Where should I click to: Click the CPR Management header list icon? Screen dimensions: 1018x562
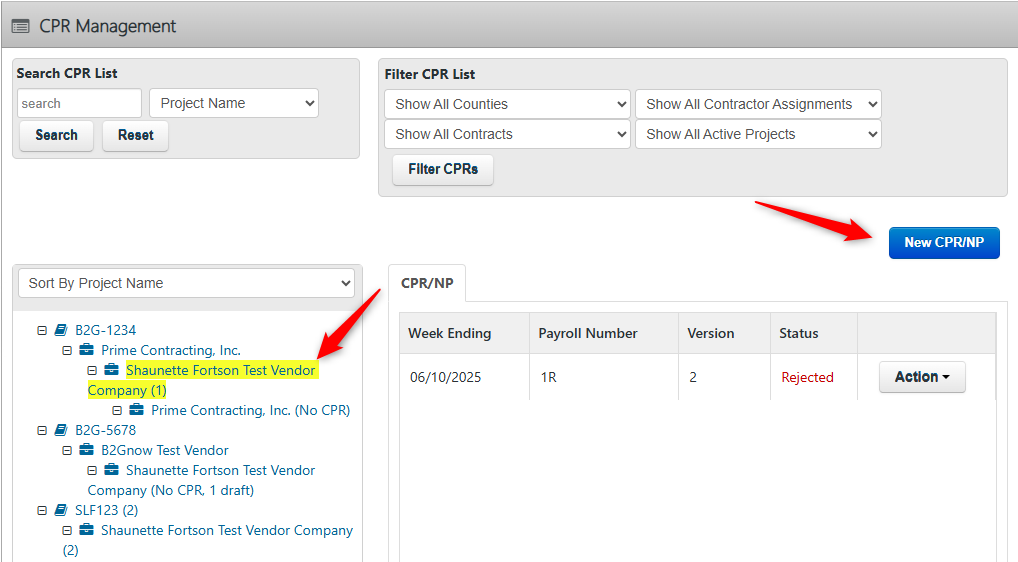coord(20,26)
